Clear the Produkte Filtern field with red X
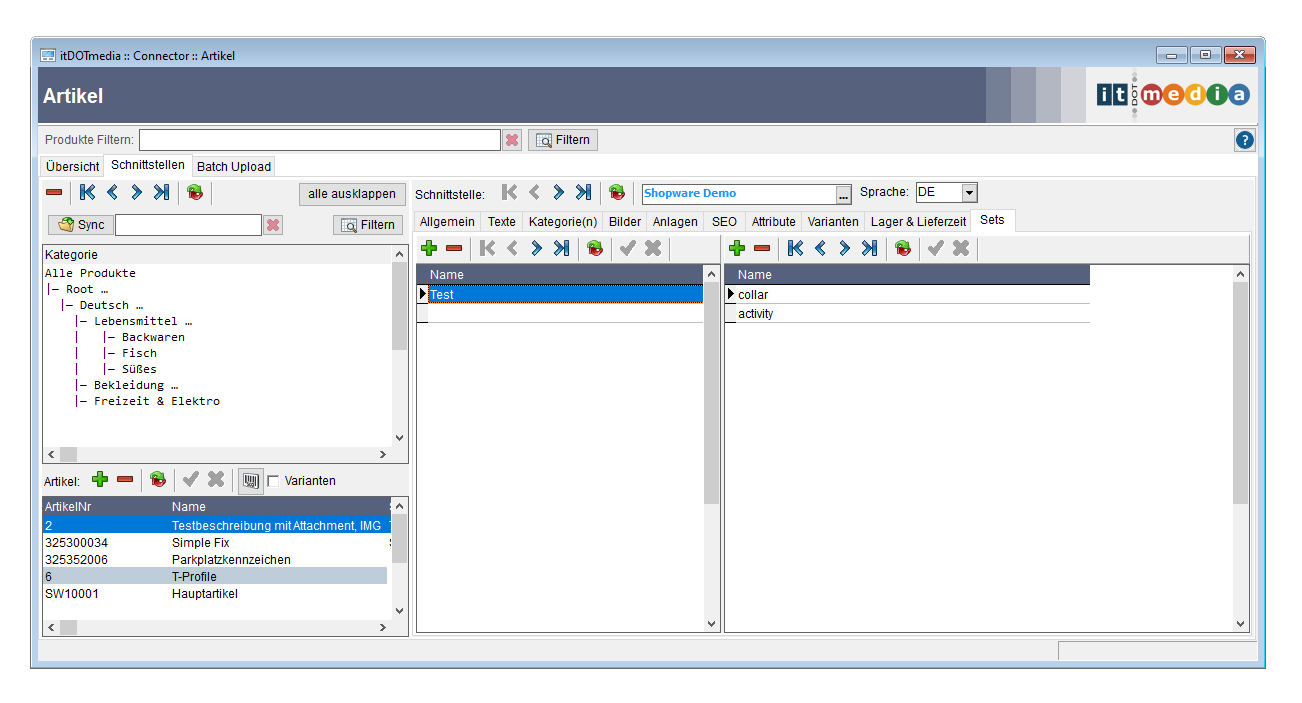Viewport: 1302px width, 703px height. click(x=512, y=140)
